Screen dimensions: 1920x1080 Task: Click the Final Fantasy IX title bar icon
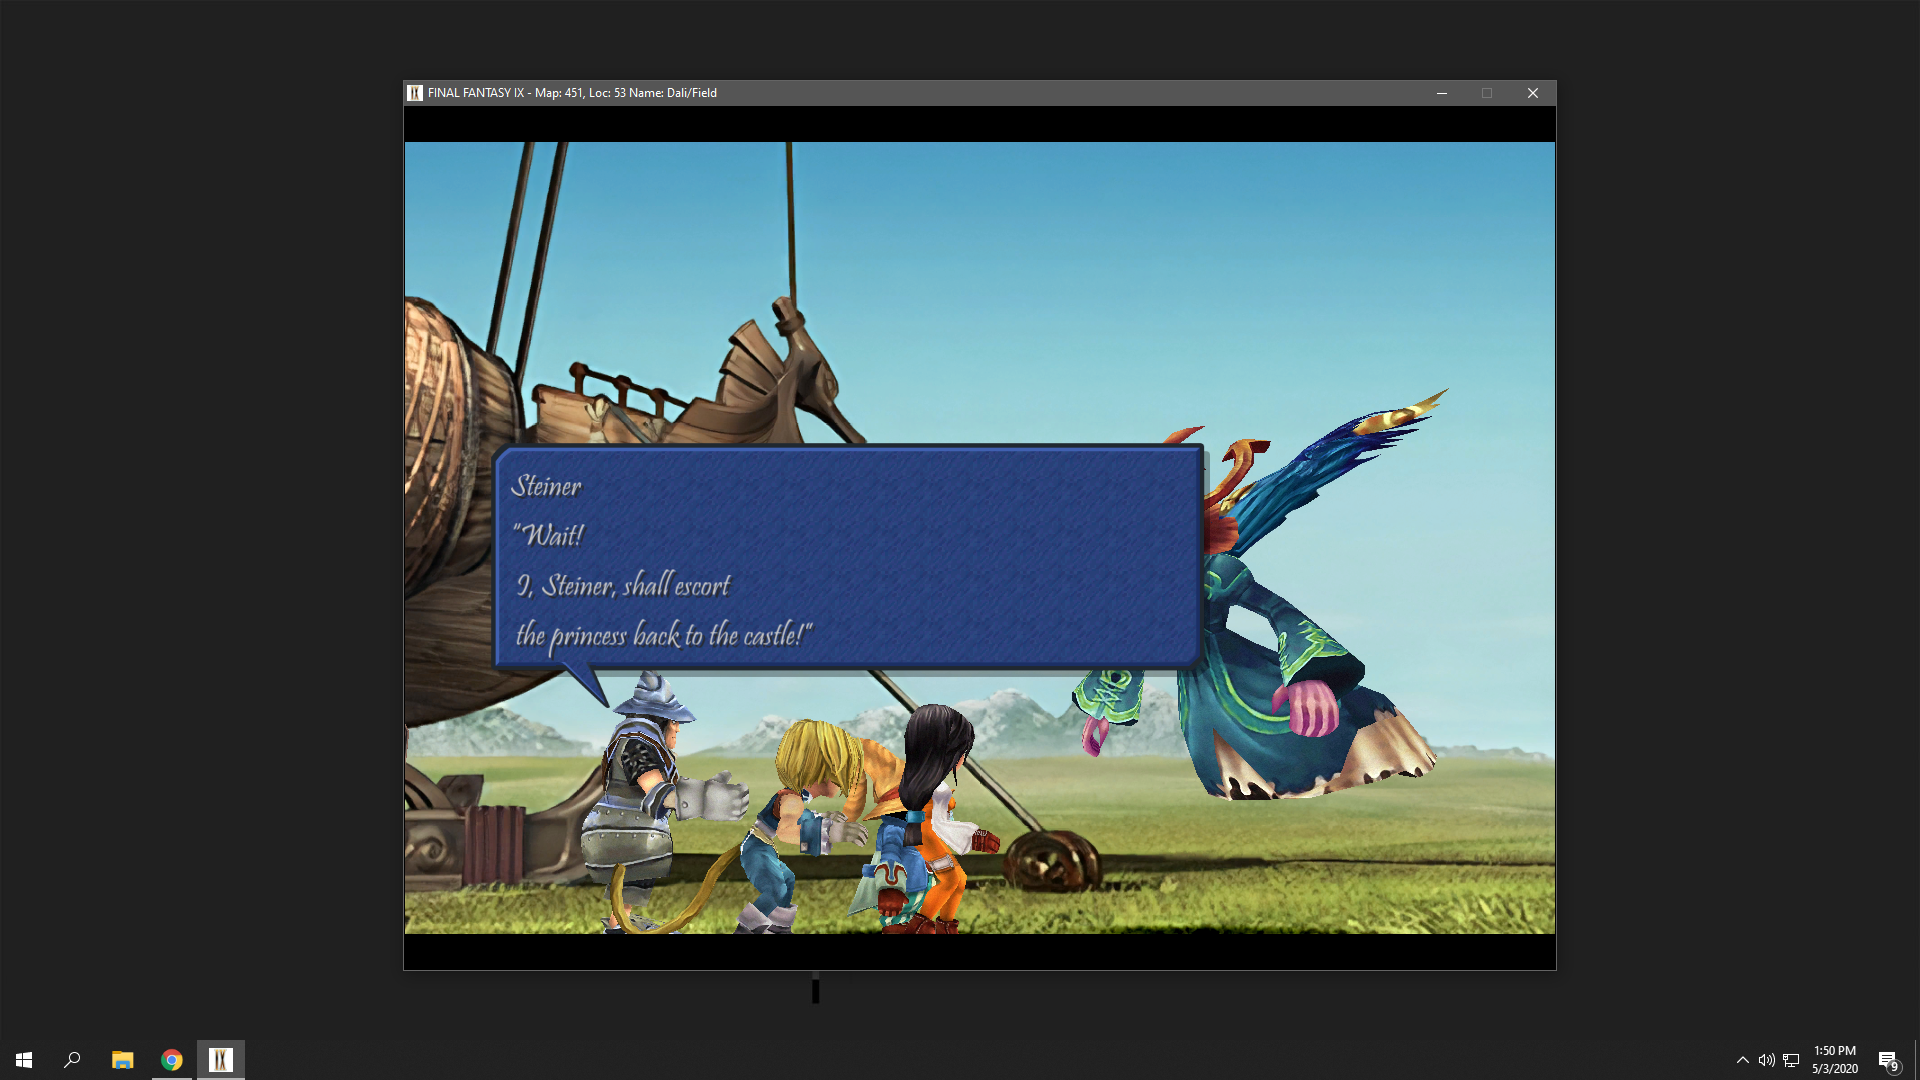415,93
